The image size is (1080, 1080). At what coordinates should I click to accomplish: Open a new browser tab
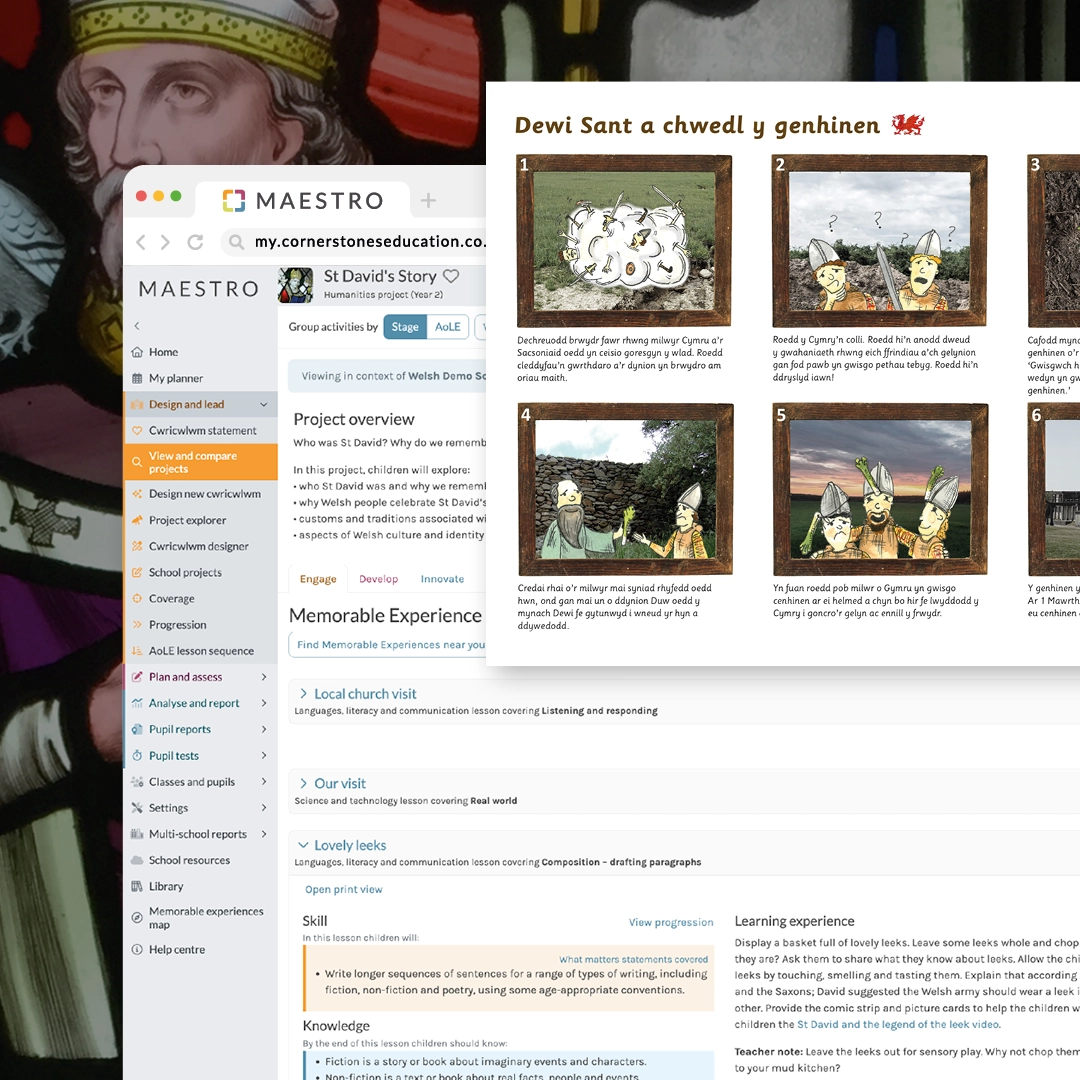coord(428,200)
